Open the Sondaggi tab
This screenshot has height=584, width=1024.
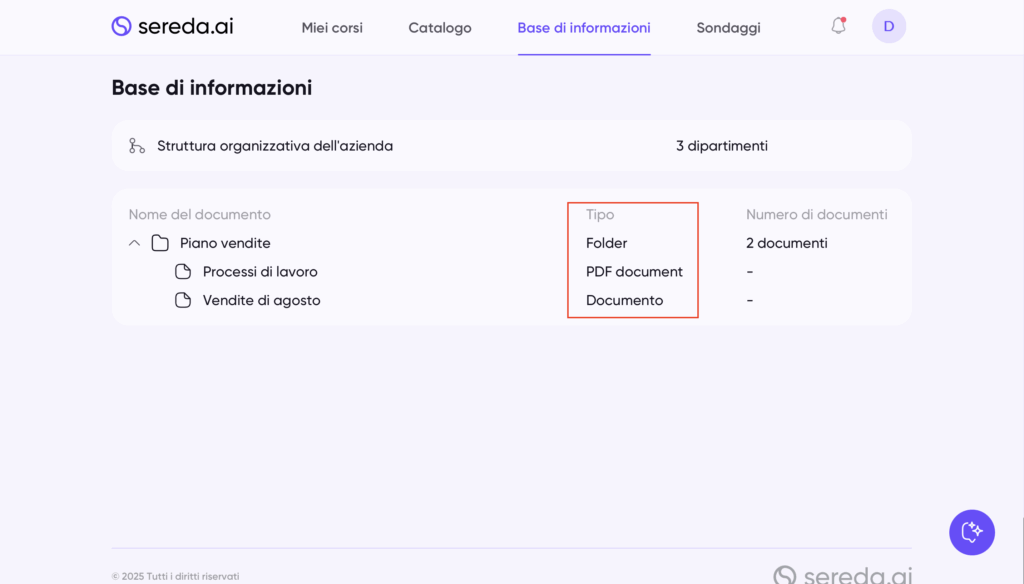(x=728, y=28)
